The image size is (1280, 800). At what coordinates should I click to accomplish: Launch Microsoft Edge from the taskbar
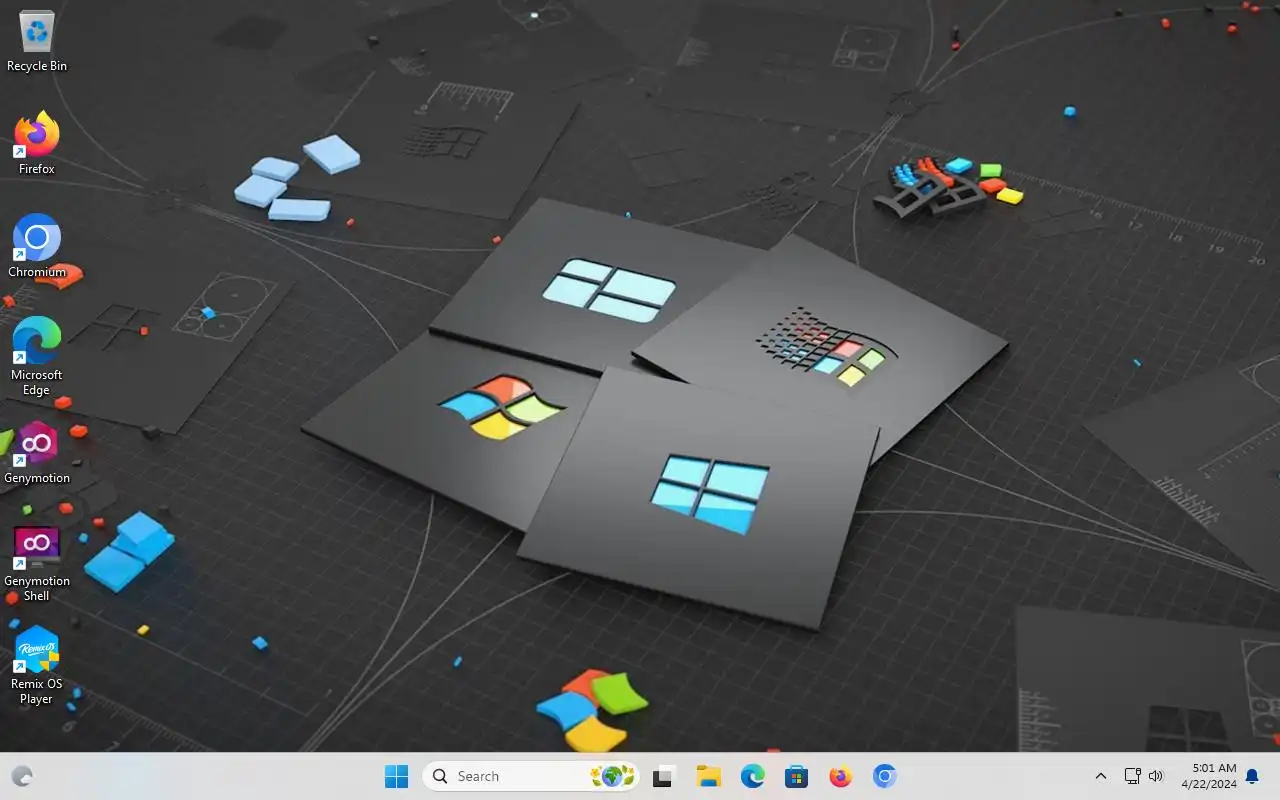pyautogui.click(x=753, y=776)
